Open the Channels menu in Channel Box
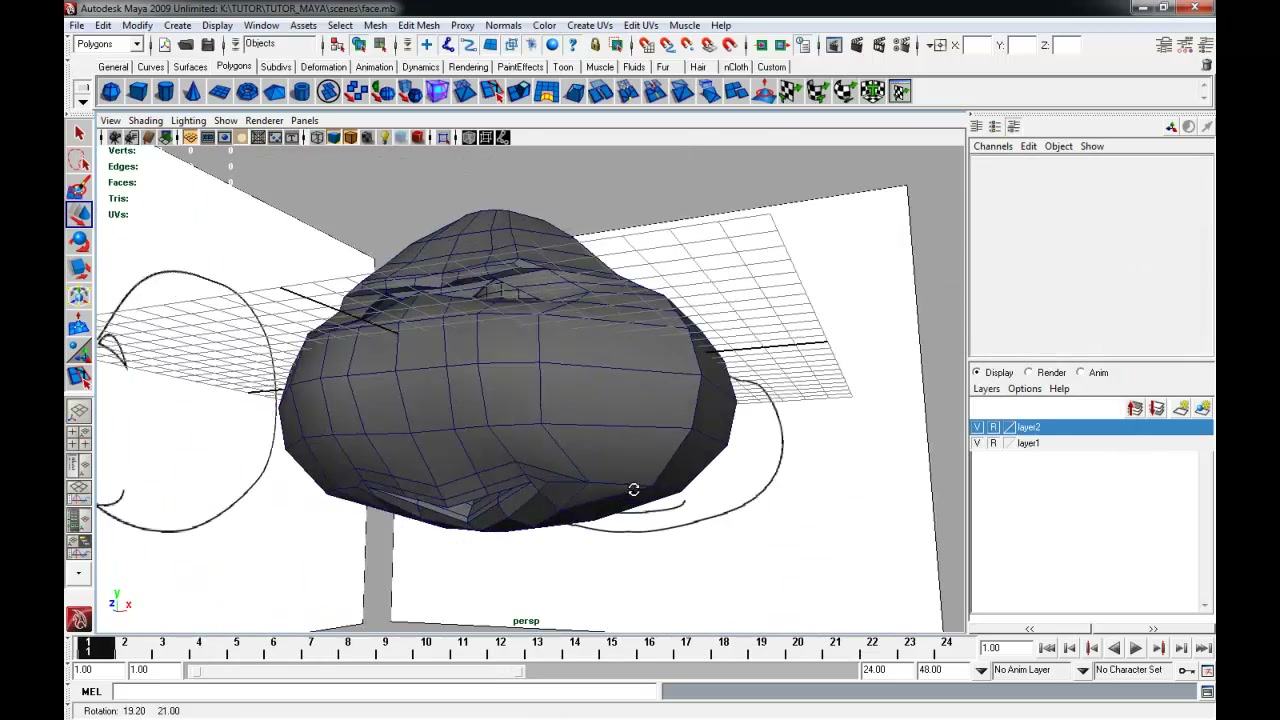 pyautogui.click(x=993, y=147)
